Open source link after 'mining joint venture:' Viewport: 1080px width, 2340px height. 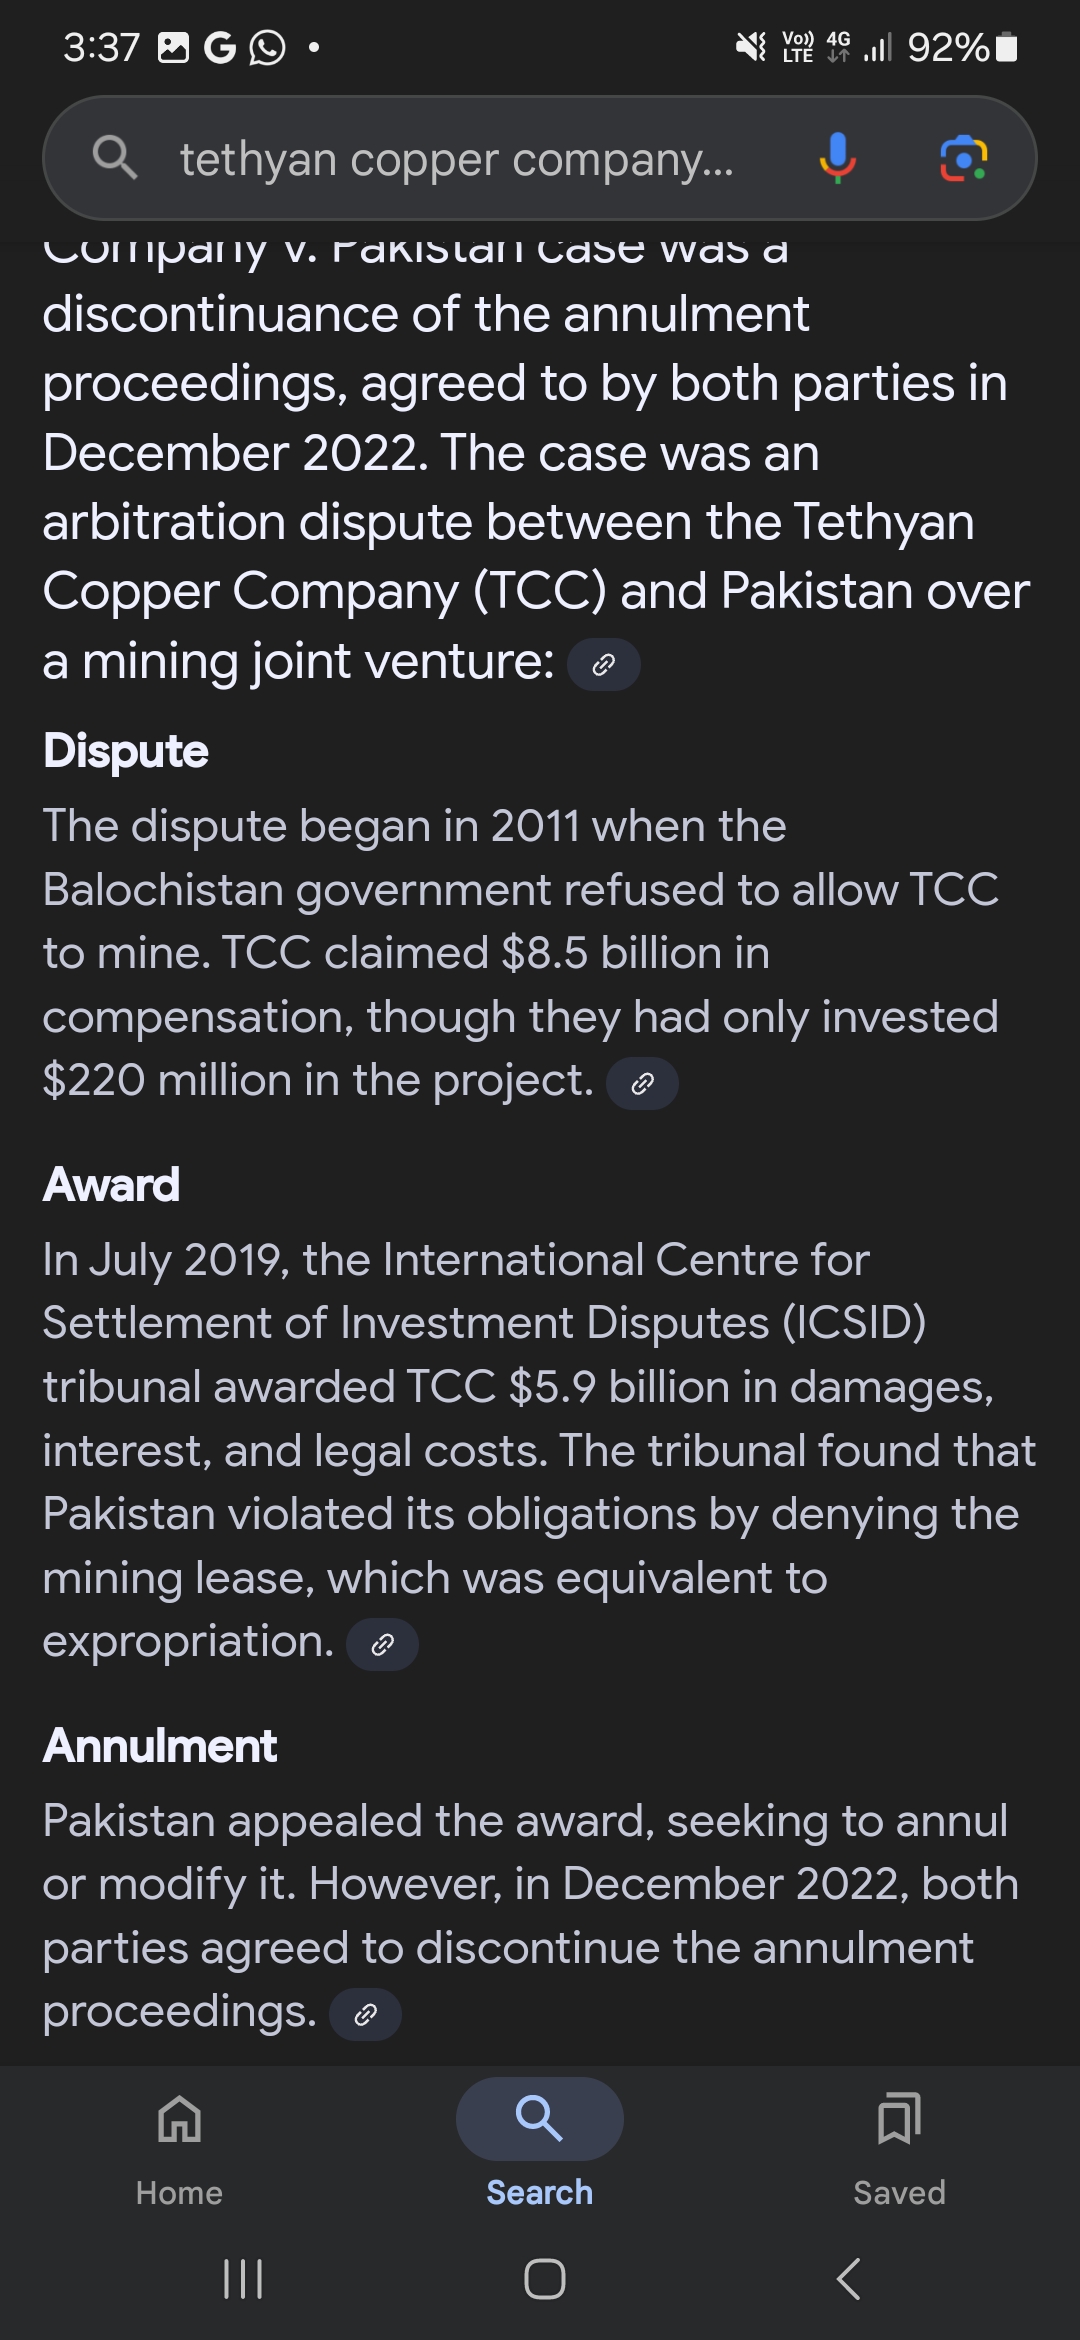coord(604,665)
